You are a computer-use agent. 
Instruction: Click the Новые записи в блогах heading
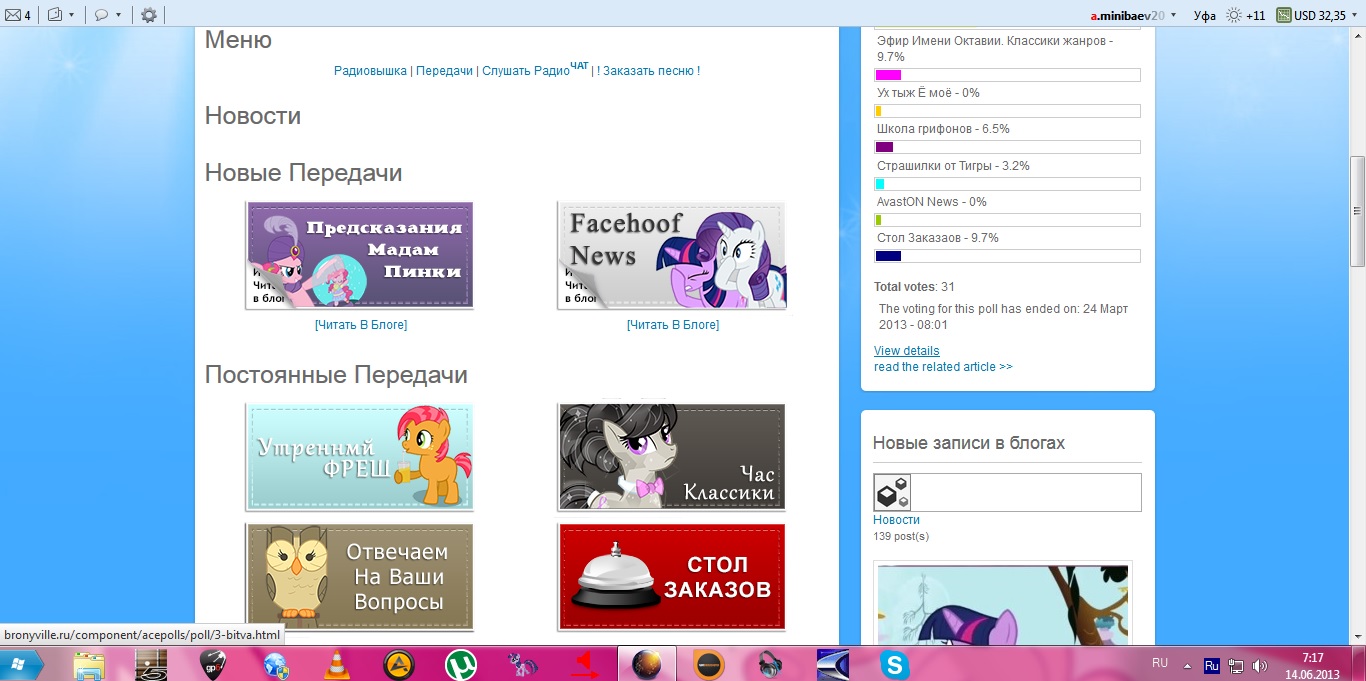(x=969, y=443)
